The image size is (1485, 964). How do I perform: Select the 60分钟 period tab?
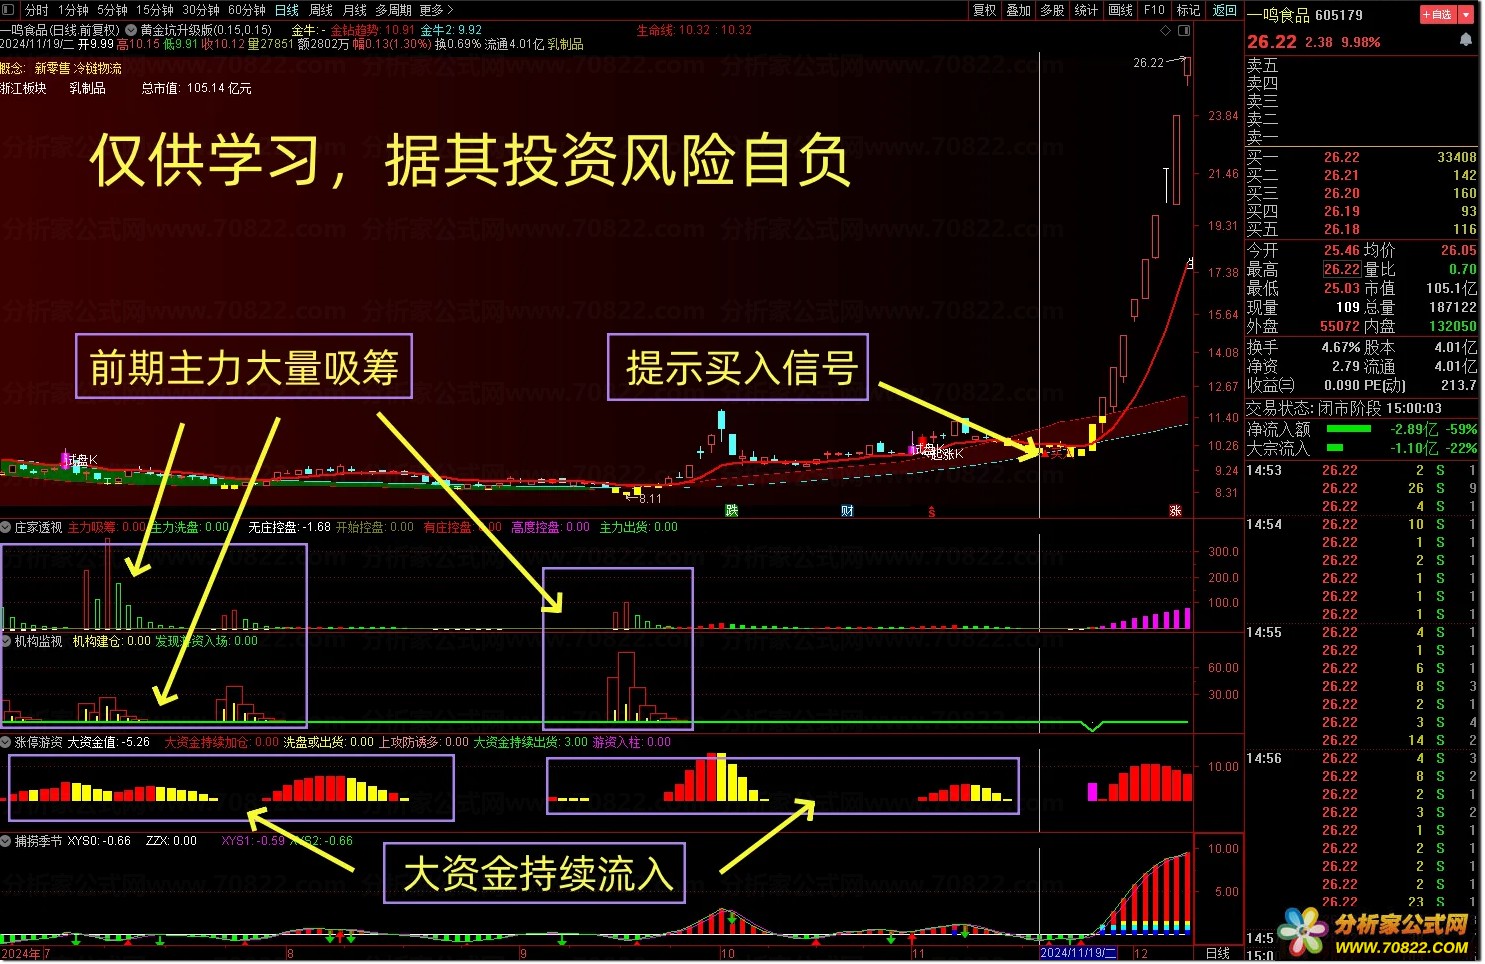[x=247, y=10]
